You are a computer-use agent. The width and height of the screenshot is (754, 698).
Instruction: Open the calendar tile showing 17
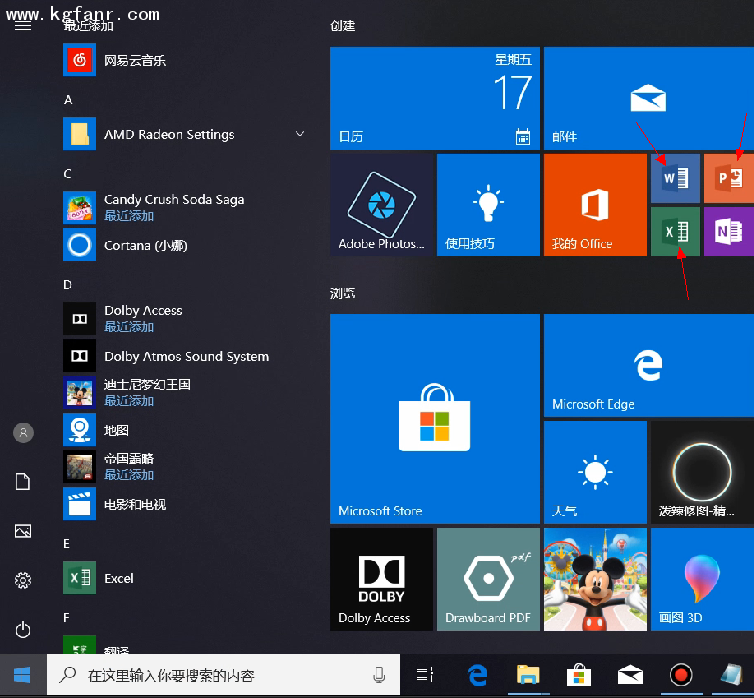[434, 98]
